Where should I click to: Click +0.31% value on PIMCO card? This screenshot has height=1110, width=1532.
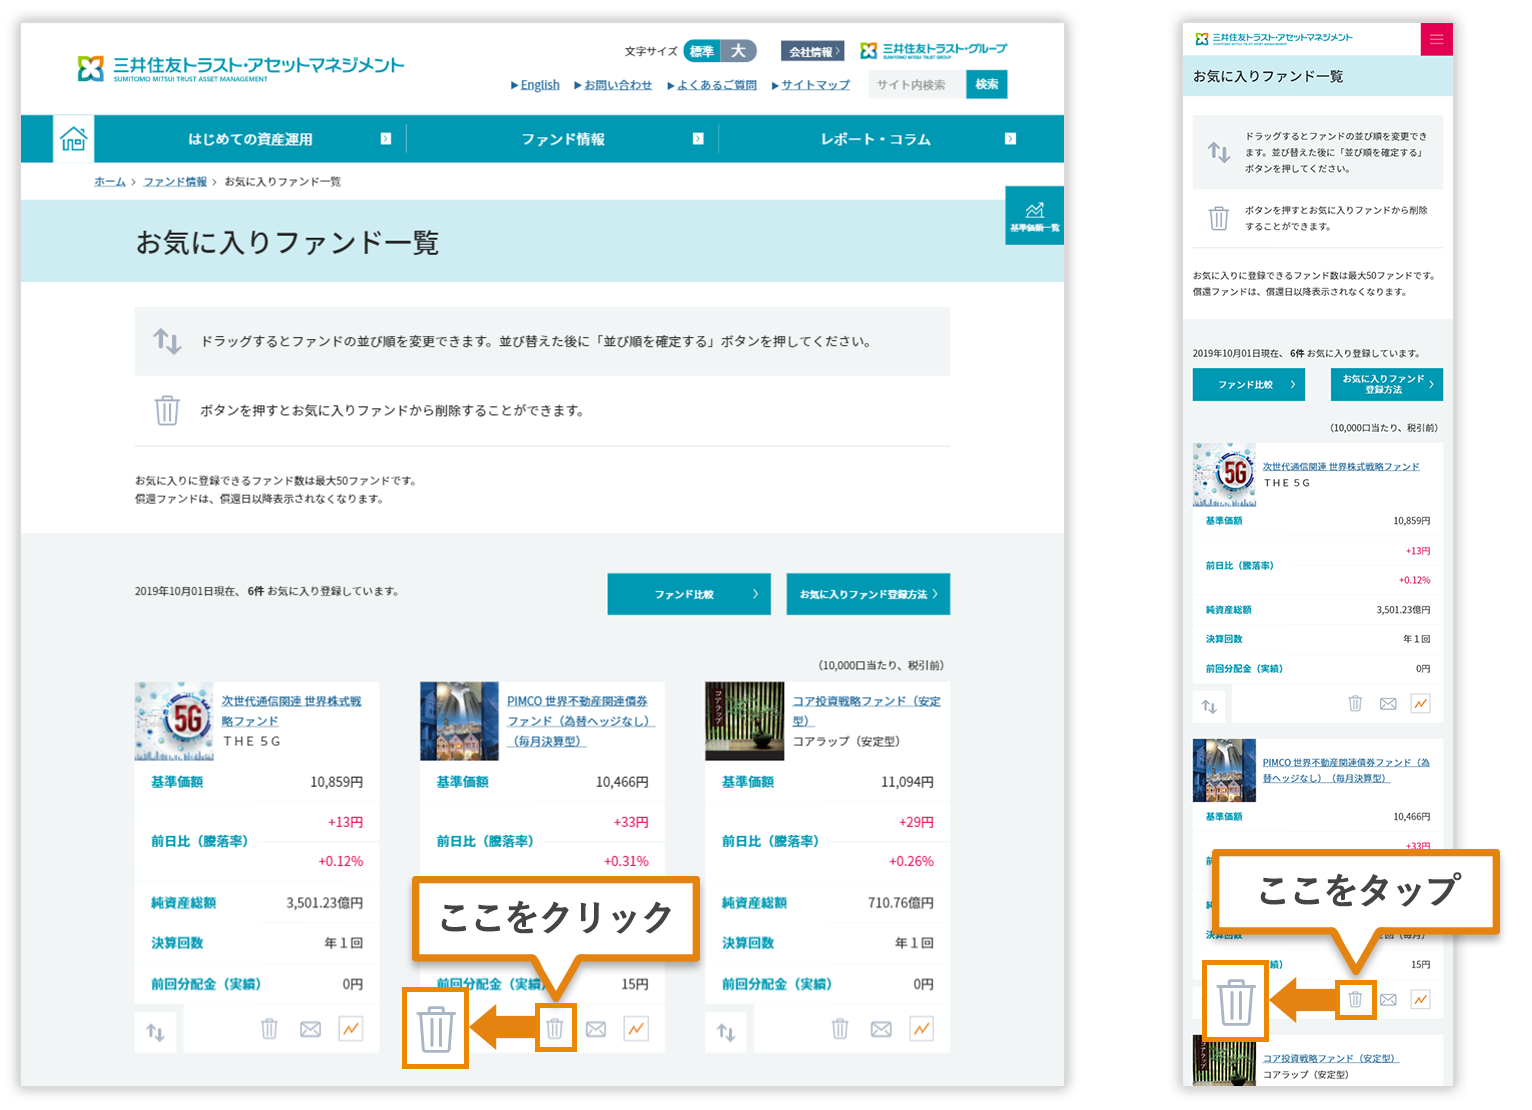coord(626,861)
